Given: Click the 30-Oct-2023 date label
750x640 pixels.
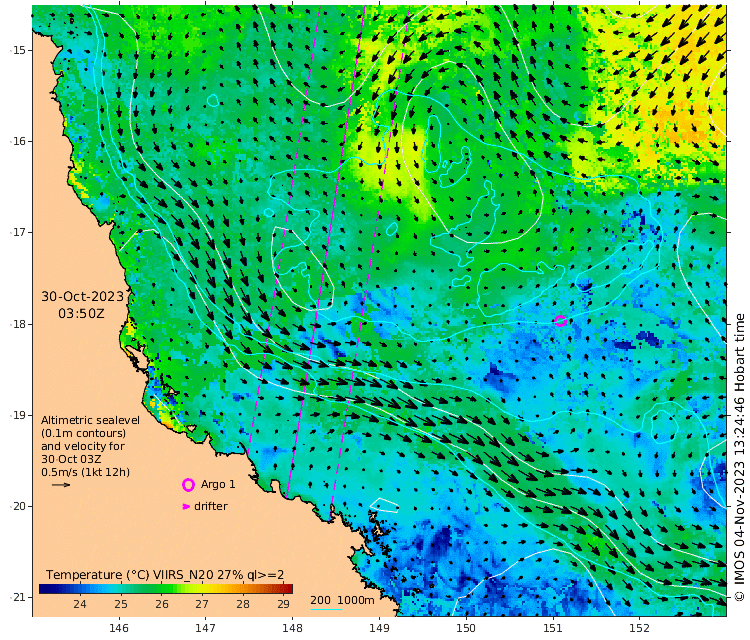Looking at the screenshot, I should tap(82, 297).
